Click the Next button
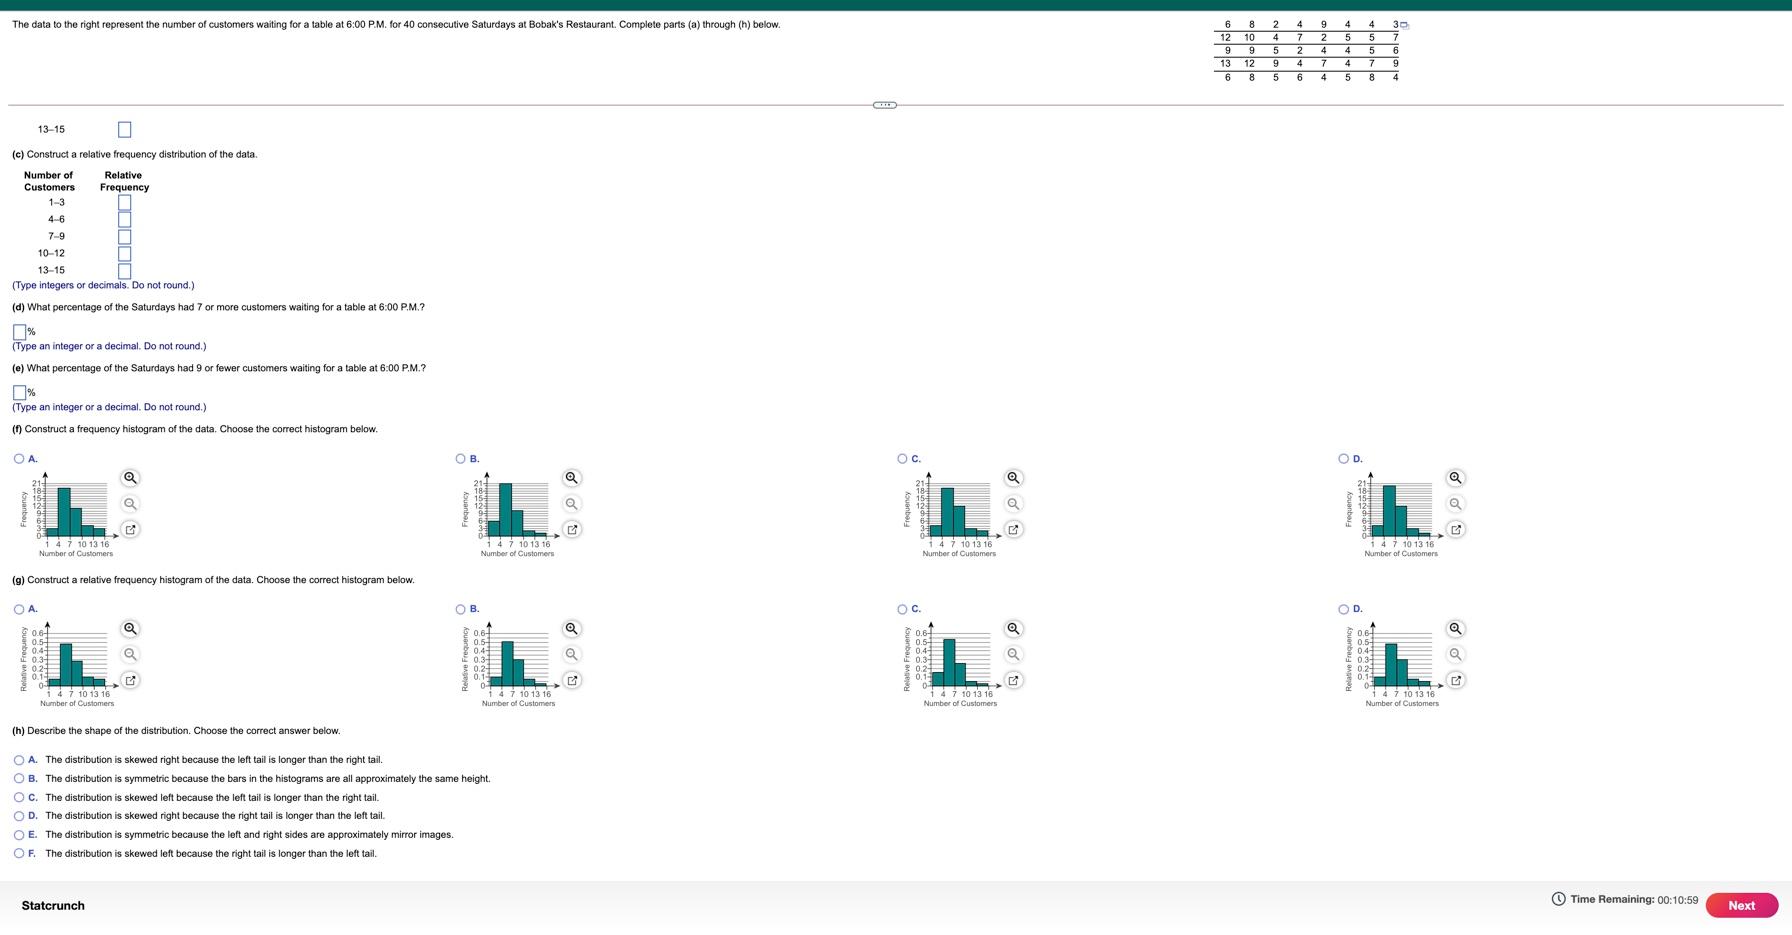Screen dimensions: 1792x935 pyautogui.click(x=1741, y=905)
